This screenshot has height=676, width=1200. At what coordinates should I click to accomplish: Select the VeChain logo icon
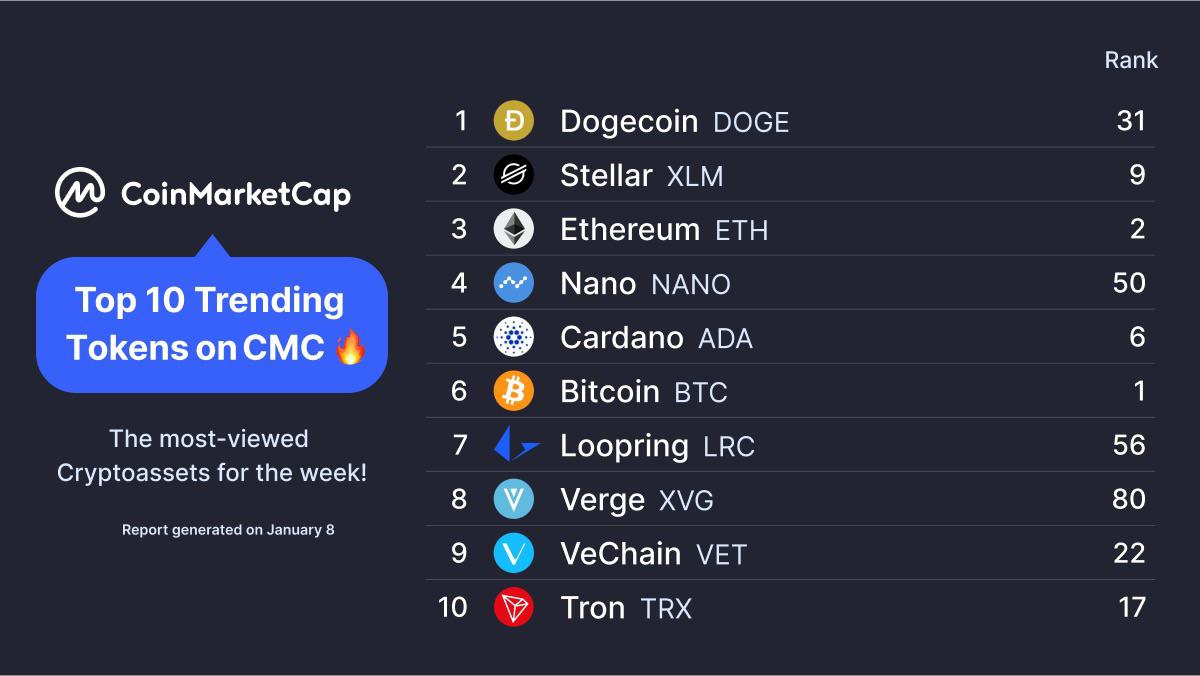tap(514, 553)
